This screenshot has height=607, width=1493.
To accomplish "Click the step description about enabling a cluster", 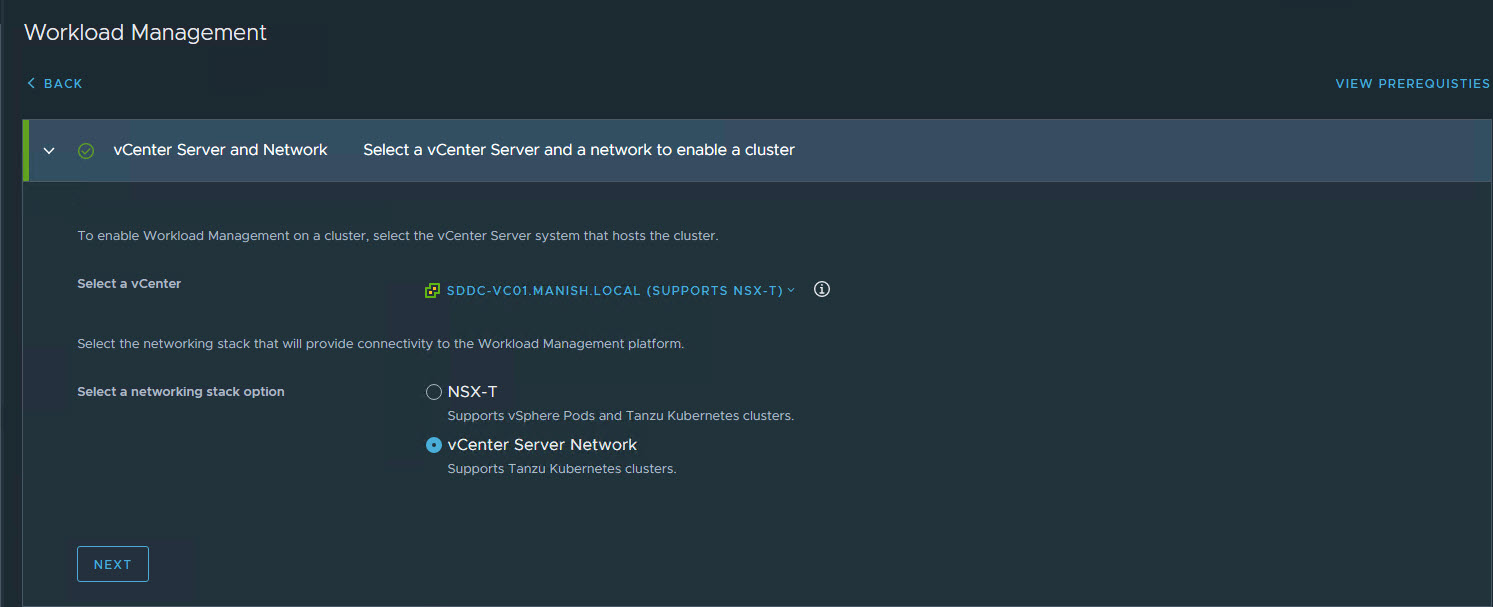I will 578,150.
